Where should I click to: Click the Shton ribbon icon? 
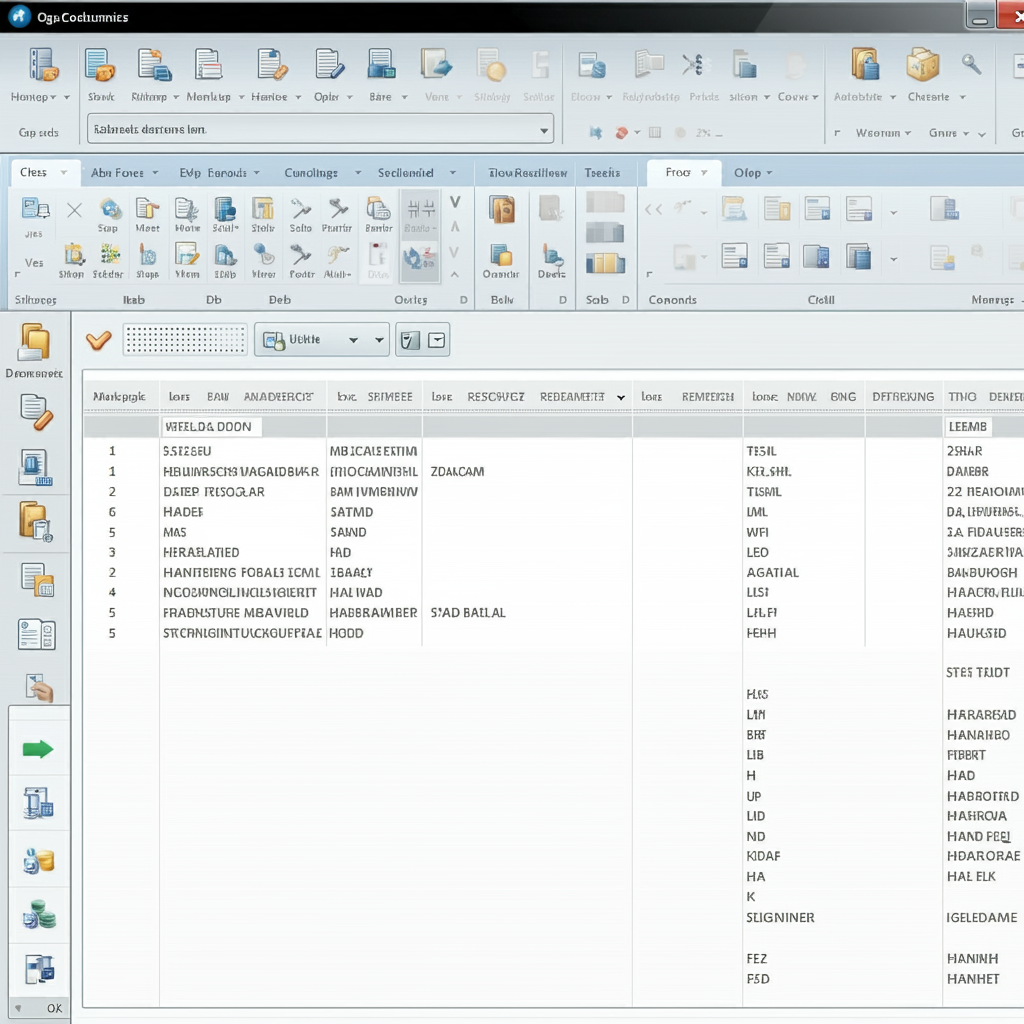(x=73, y=255)
